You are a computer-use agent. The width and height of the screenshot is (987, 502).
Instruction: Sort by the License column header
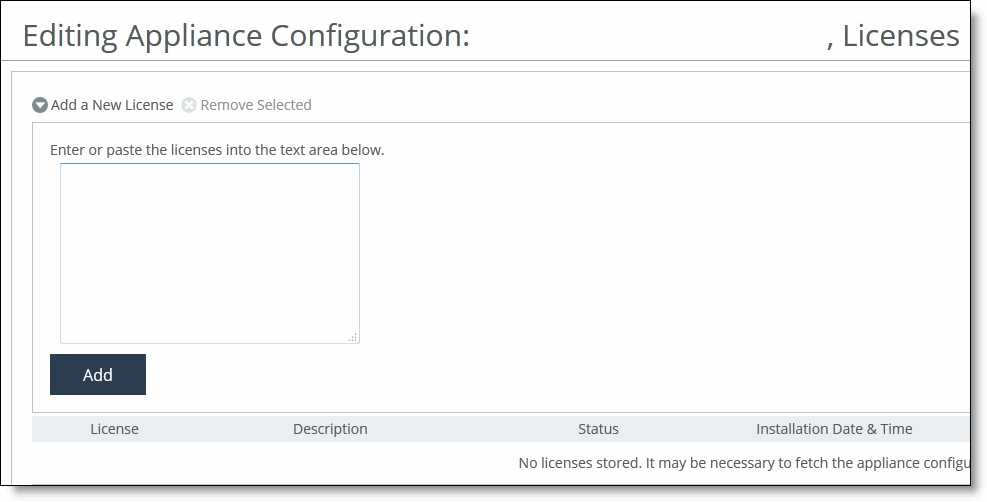coord(115,429)
